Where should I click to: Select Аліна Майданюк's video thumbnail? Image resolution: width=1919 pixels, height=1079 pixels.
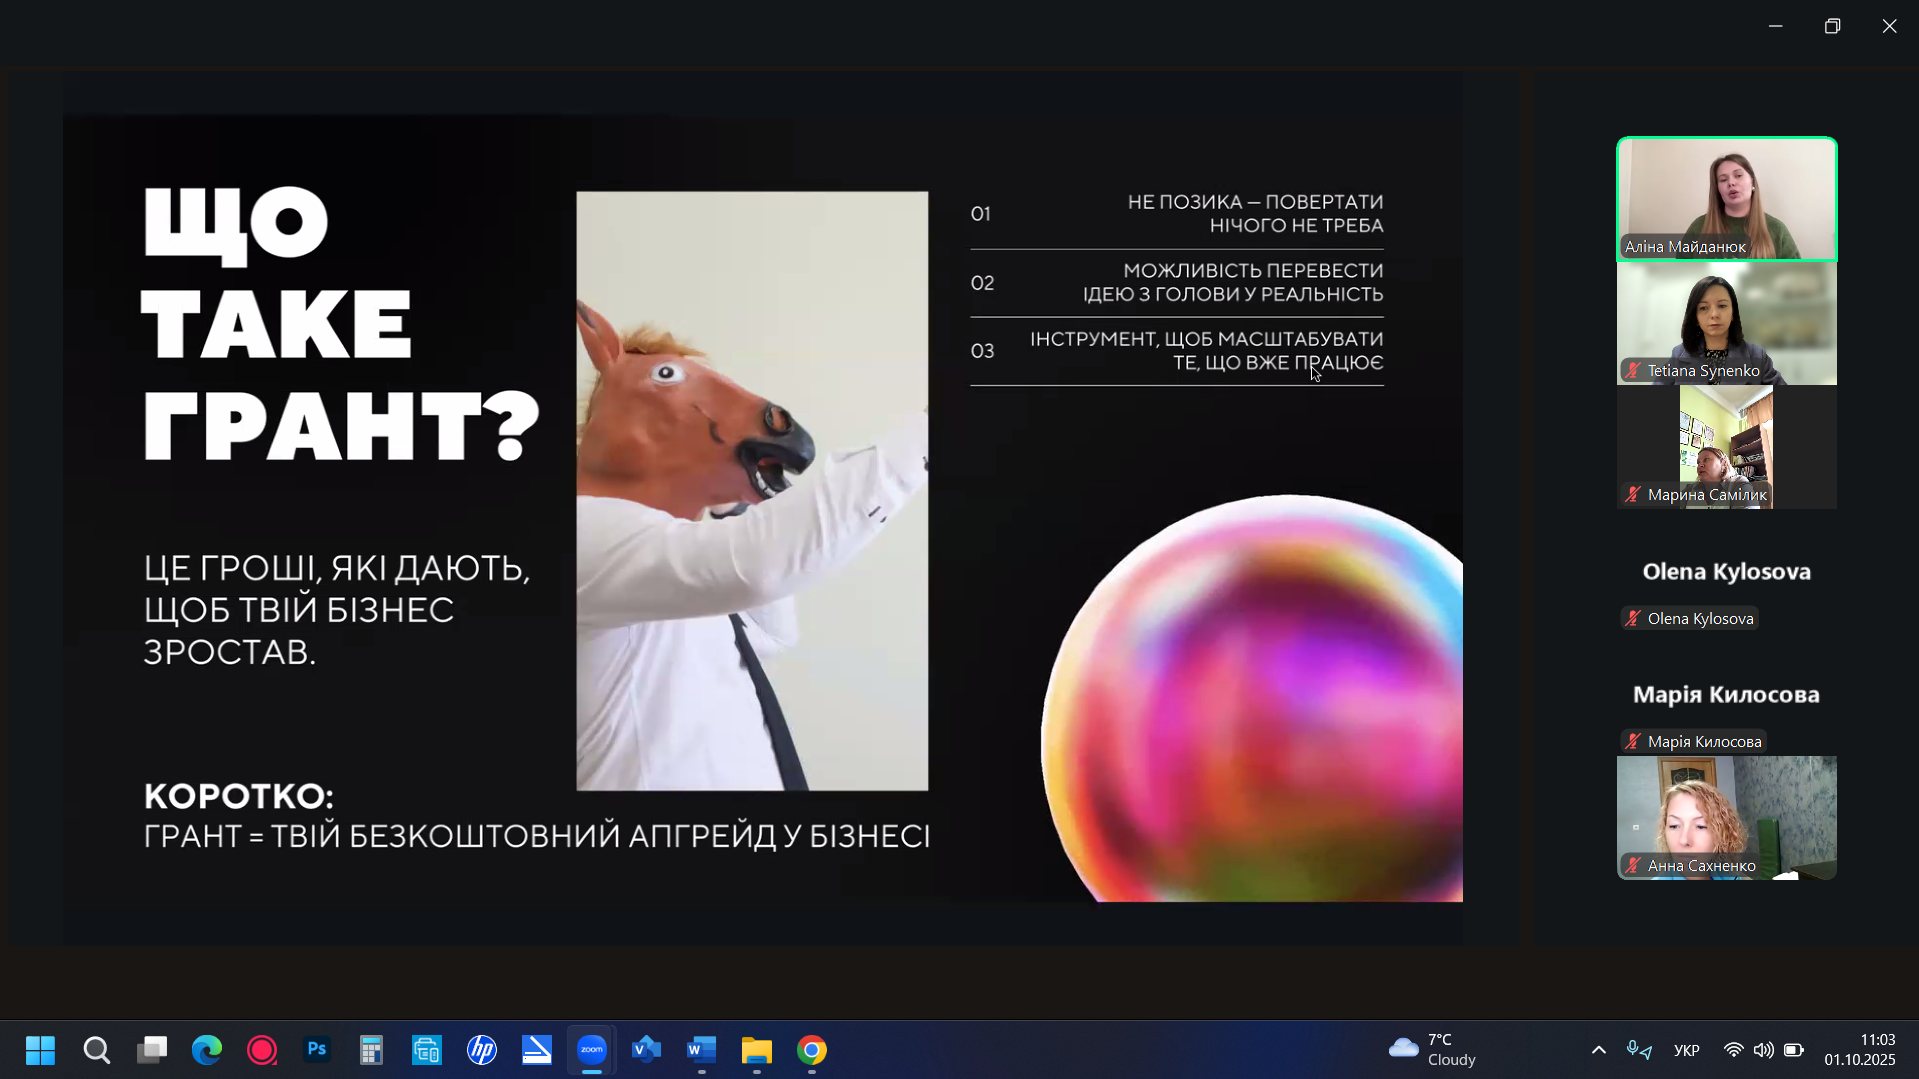point(1726,199)
